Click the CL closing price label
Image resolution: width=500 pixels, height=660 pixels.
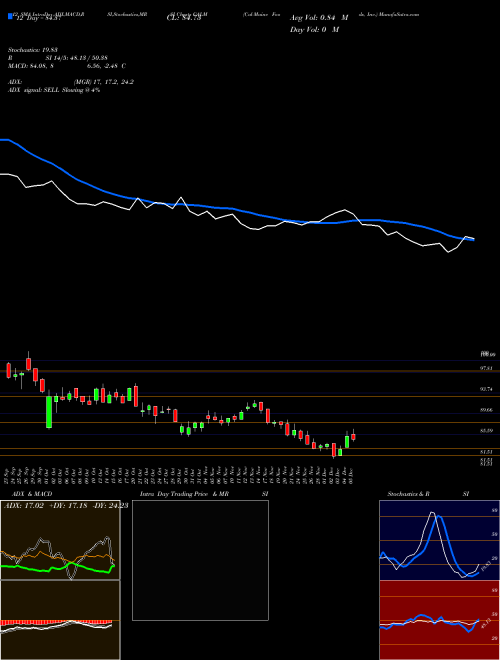click(184, 18)
